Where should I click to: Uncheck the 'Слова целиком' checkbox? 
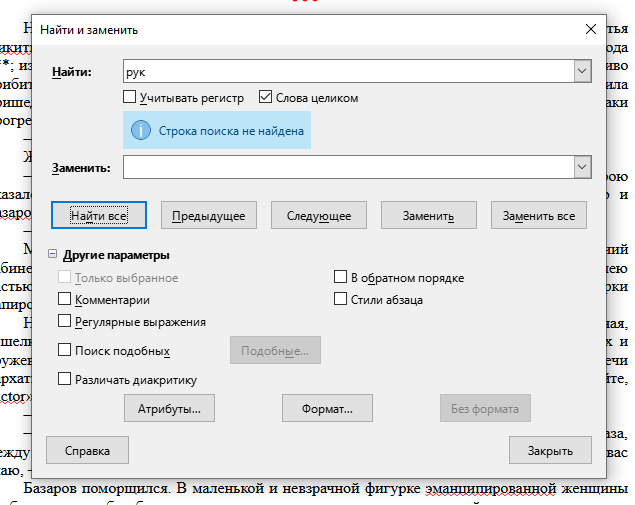tap(265, 98)
